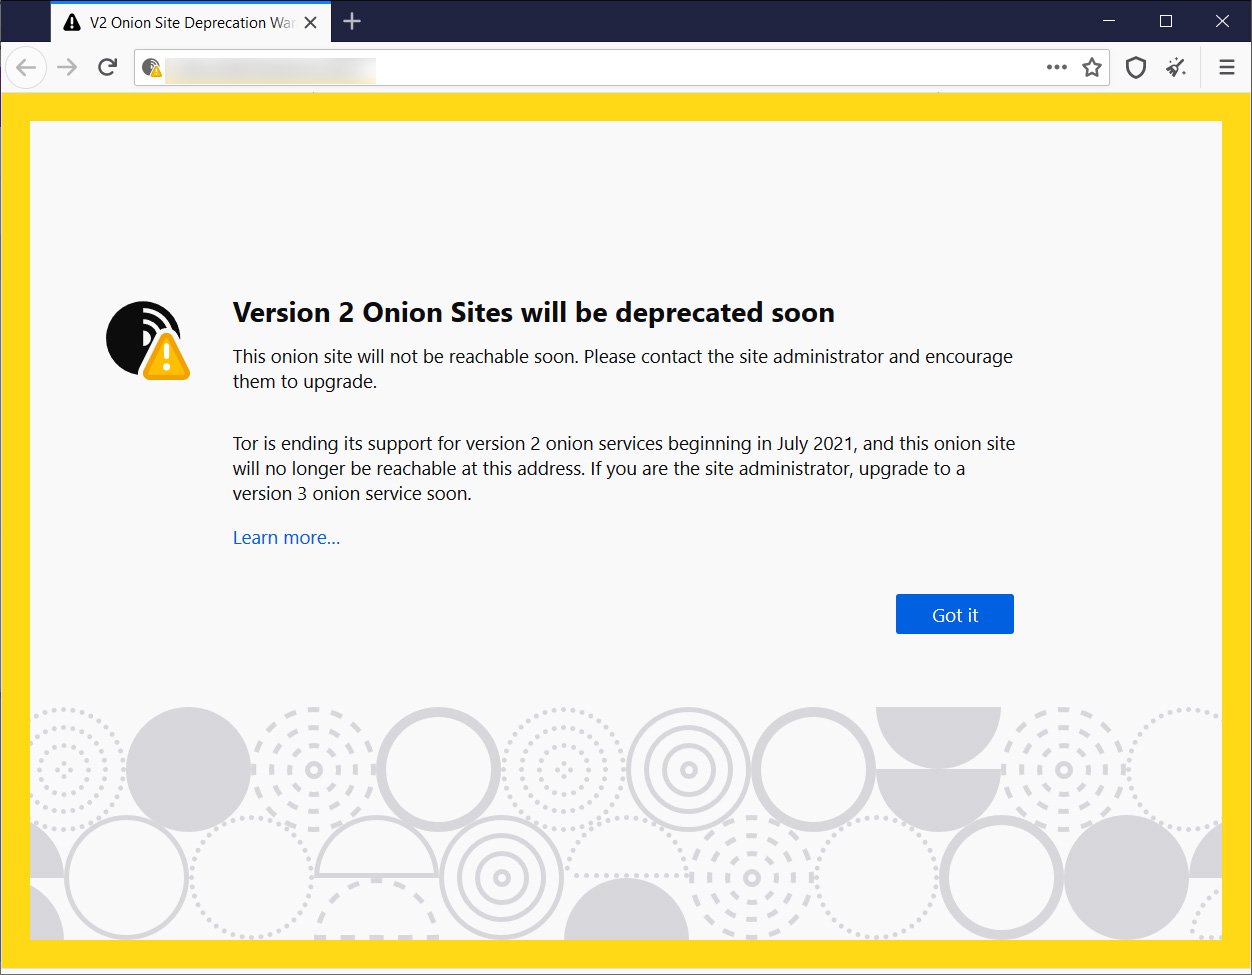The width and height of the screenshot is (1252, 975).
Task: Click the 'Version 2 Onion Sites' heading
Action: click(533, 313)
